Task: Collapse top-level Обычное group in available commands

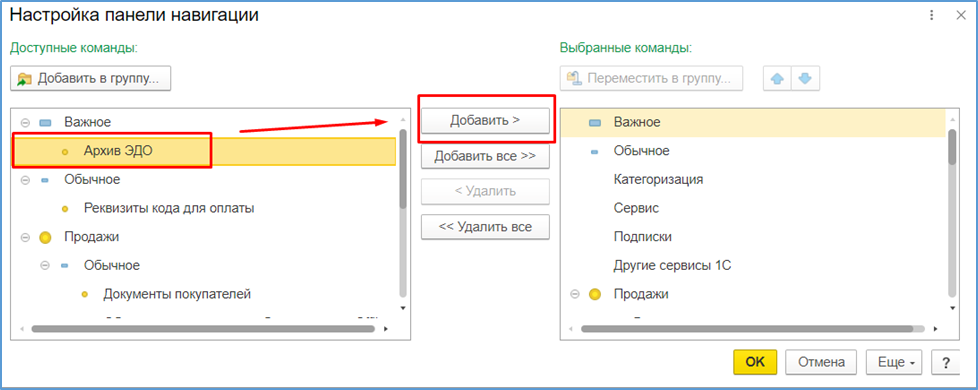Action: (x=25, y=180)
